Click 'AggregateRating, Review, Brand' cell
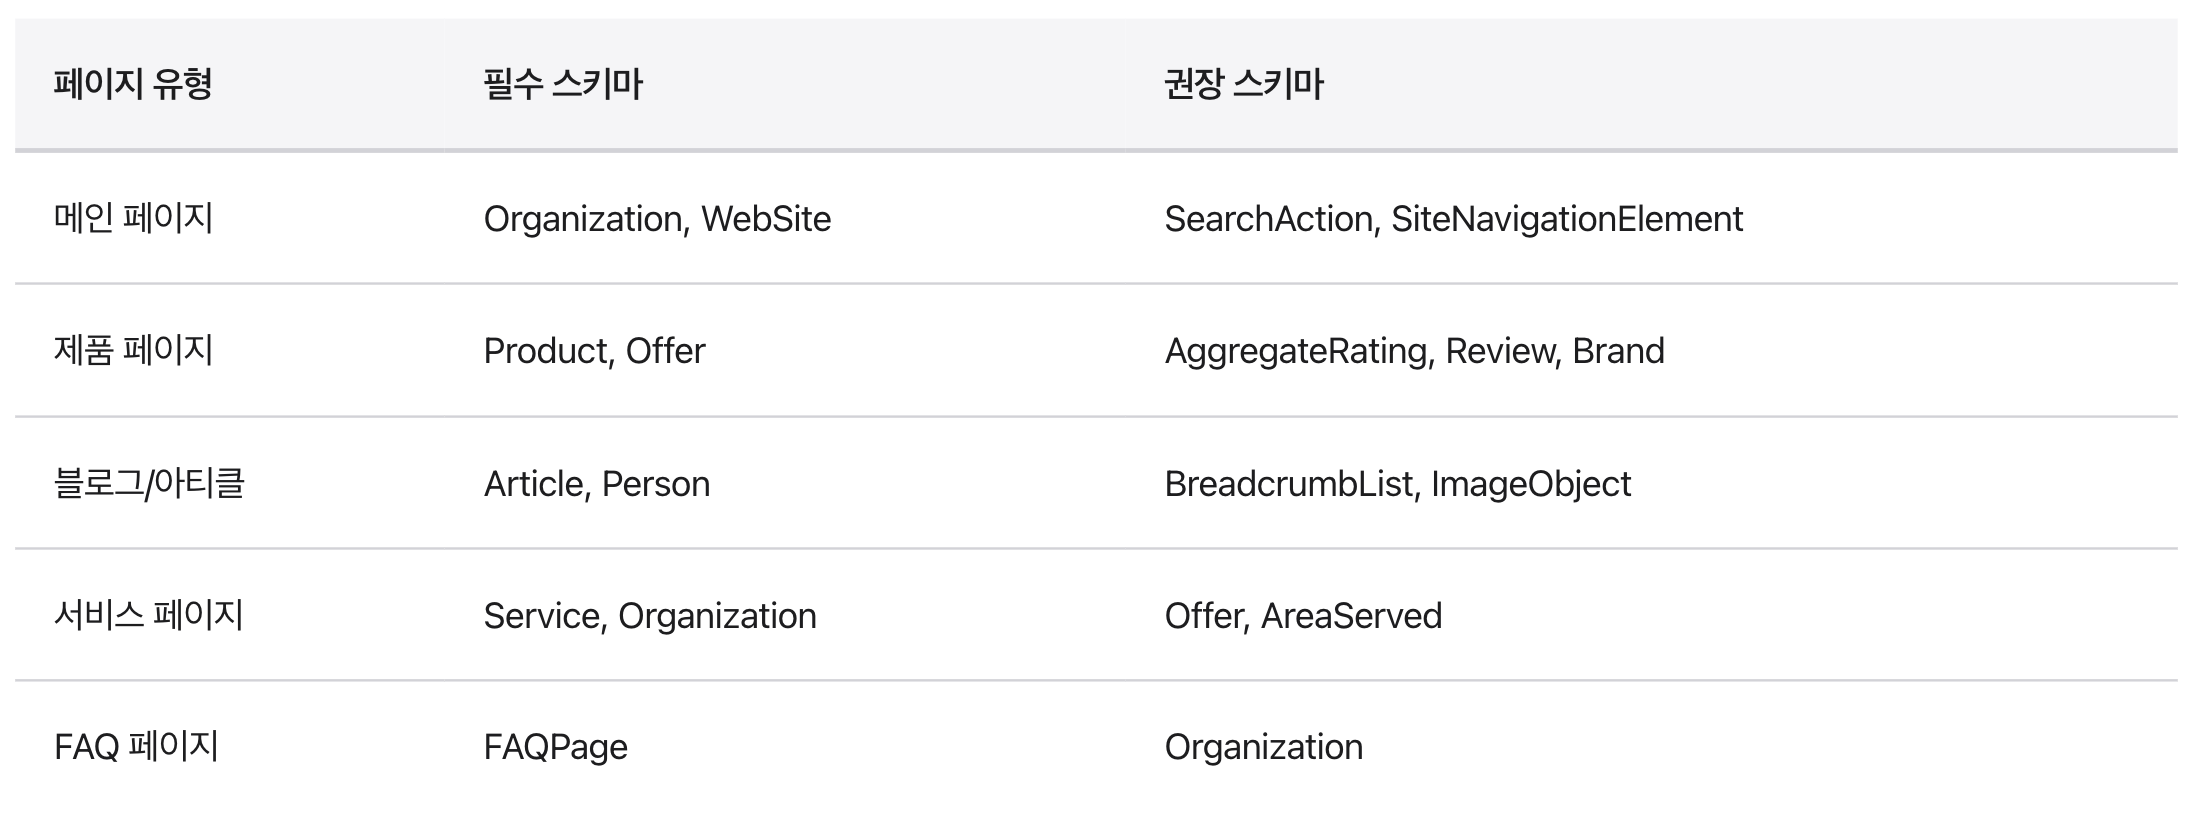Image resolution: width=2194 pixels, height=834 pixels. [1414, 351]
